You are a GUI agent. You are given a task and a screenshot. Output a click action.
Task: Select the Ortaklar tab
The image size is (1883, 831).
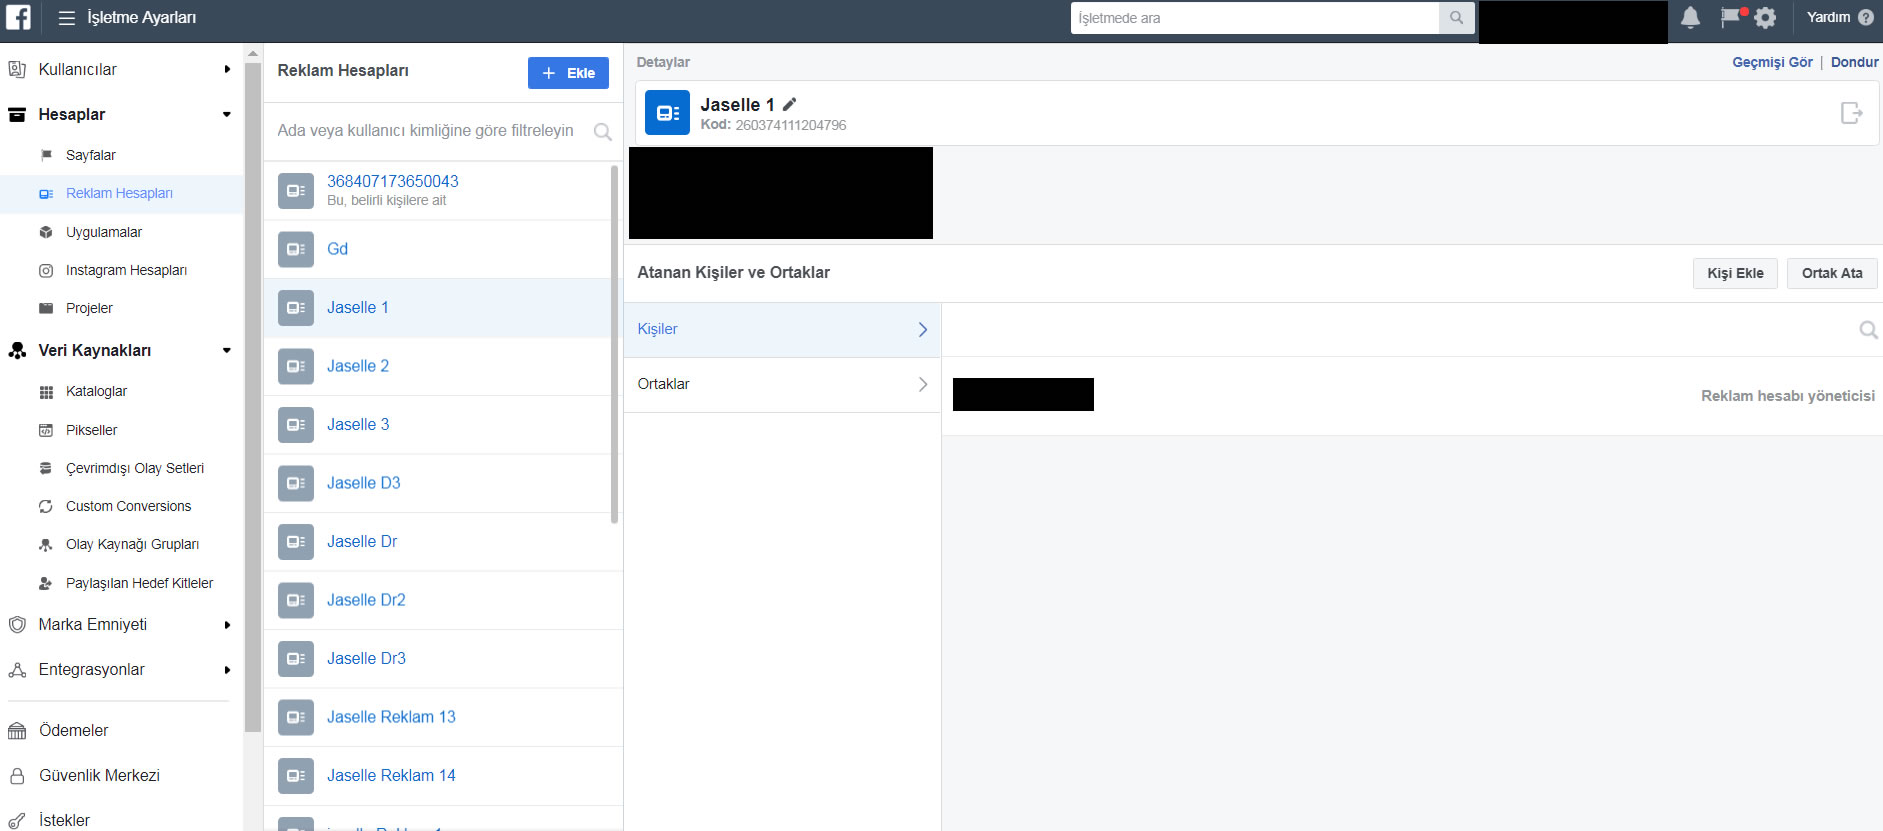tap(782, 385)
